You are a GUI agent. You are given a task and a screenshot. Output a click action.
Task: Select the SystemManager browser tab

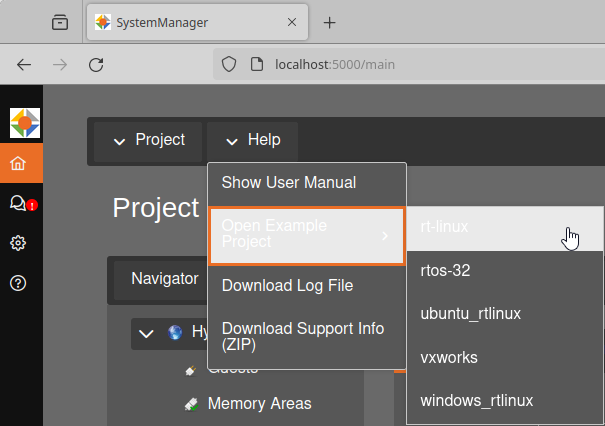[197, 22]
